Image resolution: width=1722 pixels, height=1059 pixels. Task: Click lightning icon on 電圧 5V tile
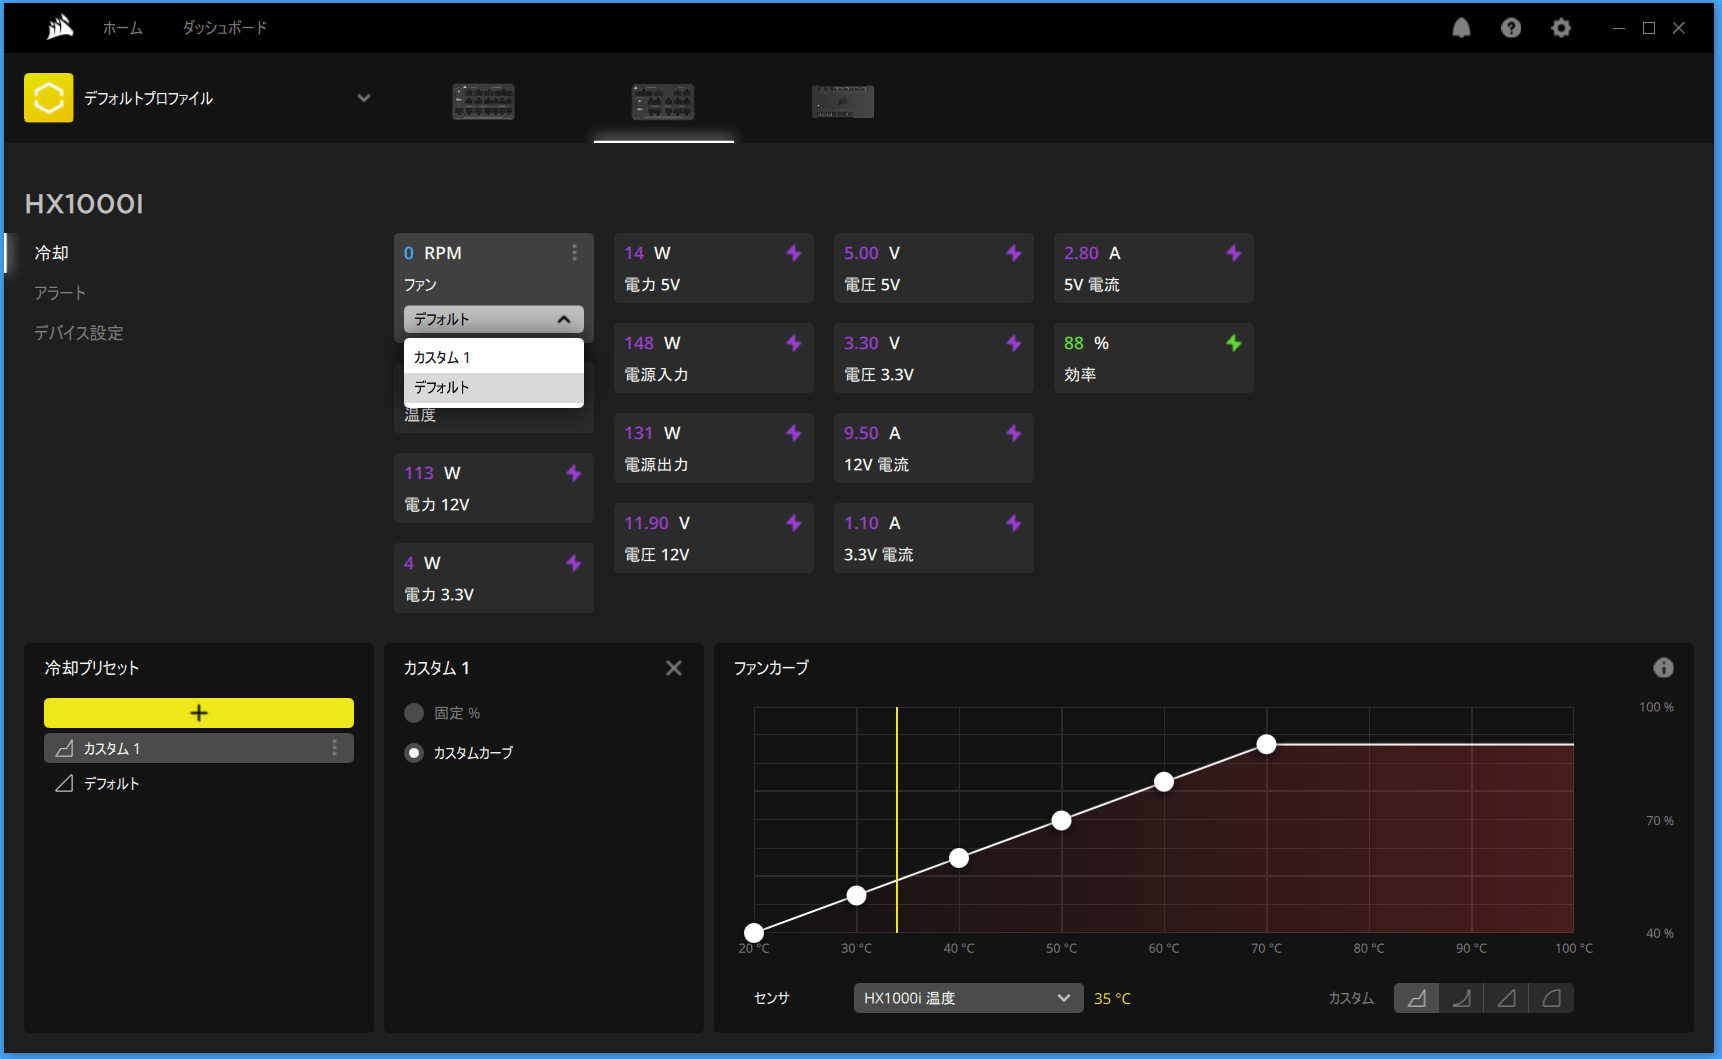(1014, 253)
